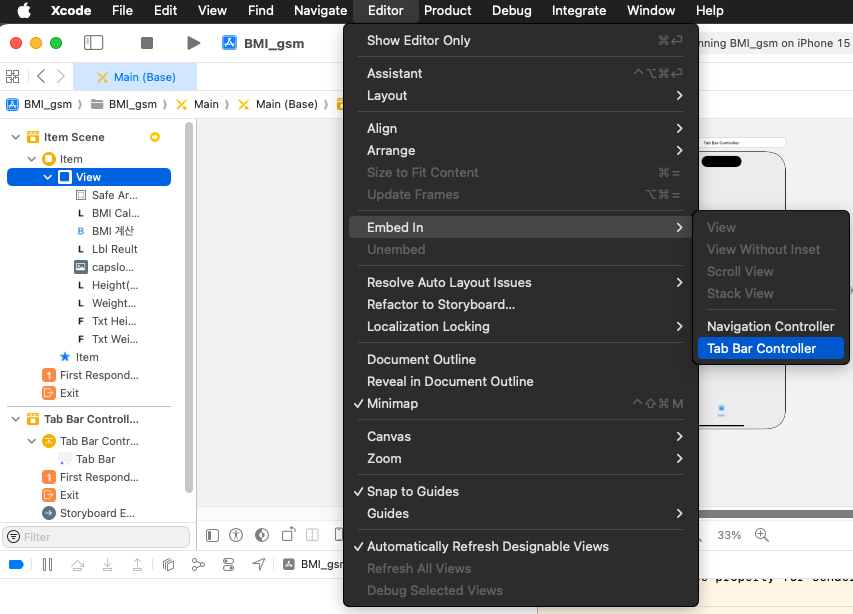This screenshot has width=853, height=614.
Task: Open the Guides submenu
Action: (x=521, y=513)
